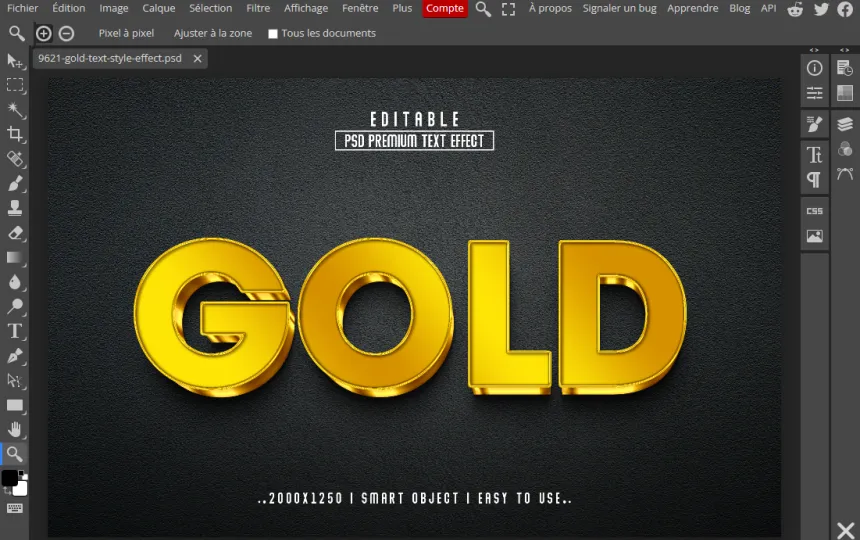The height and width of the screenshot is (540, 860).
Task: Open the Calque menu
Action: [159, 8]
